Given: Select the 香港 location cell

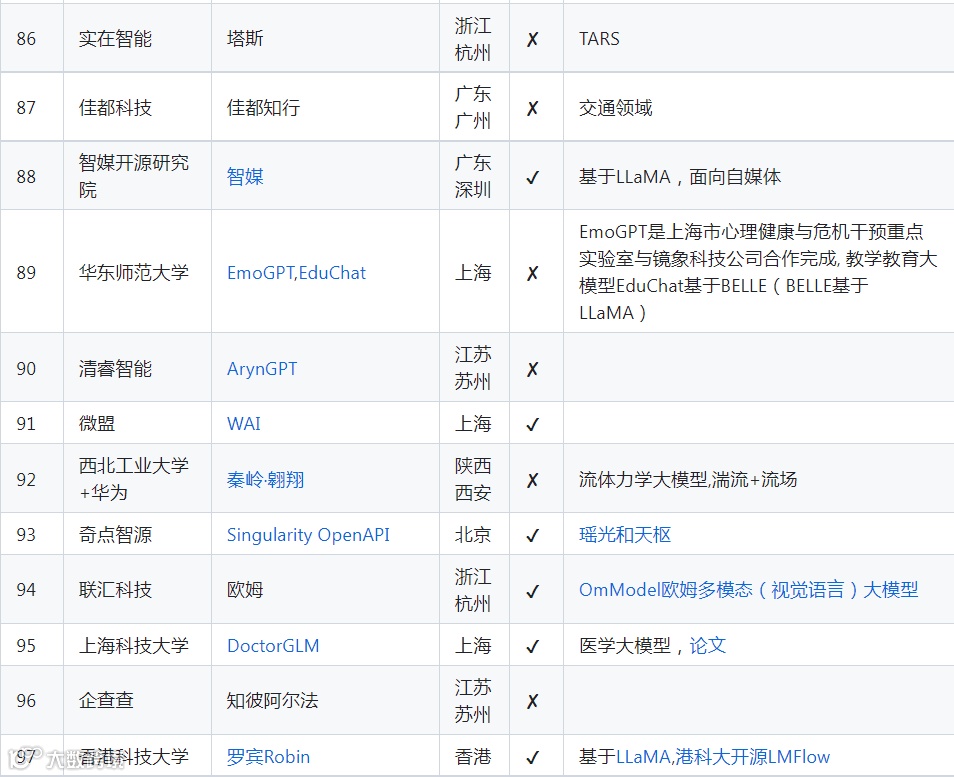Looking at the screenshot, I should click(x=475, y=755).
